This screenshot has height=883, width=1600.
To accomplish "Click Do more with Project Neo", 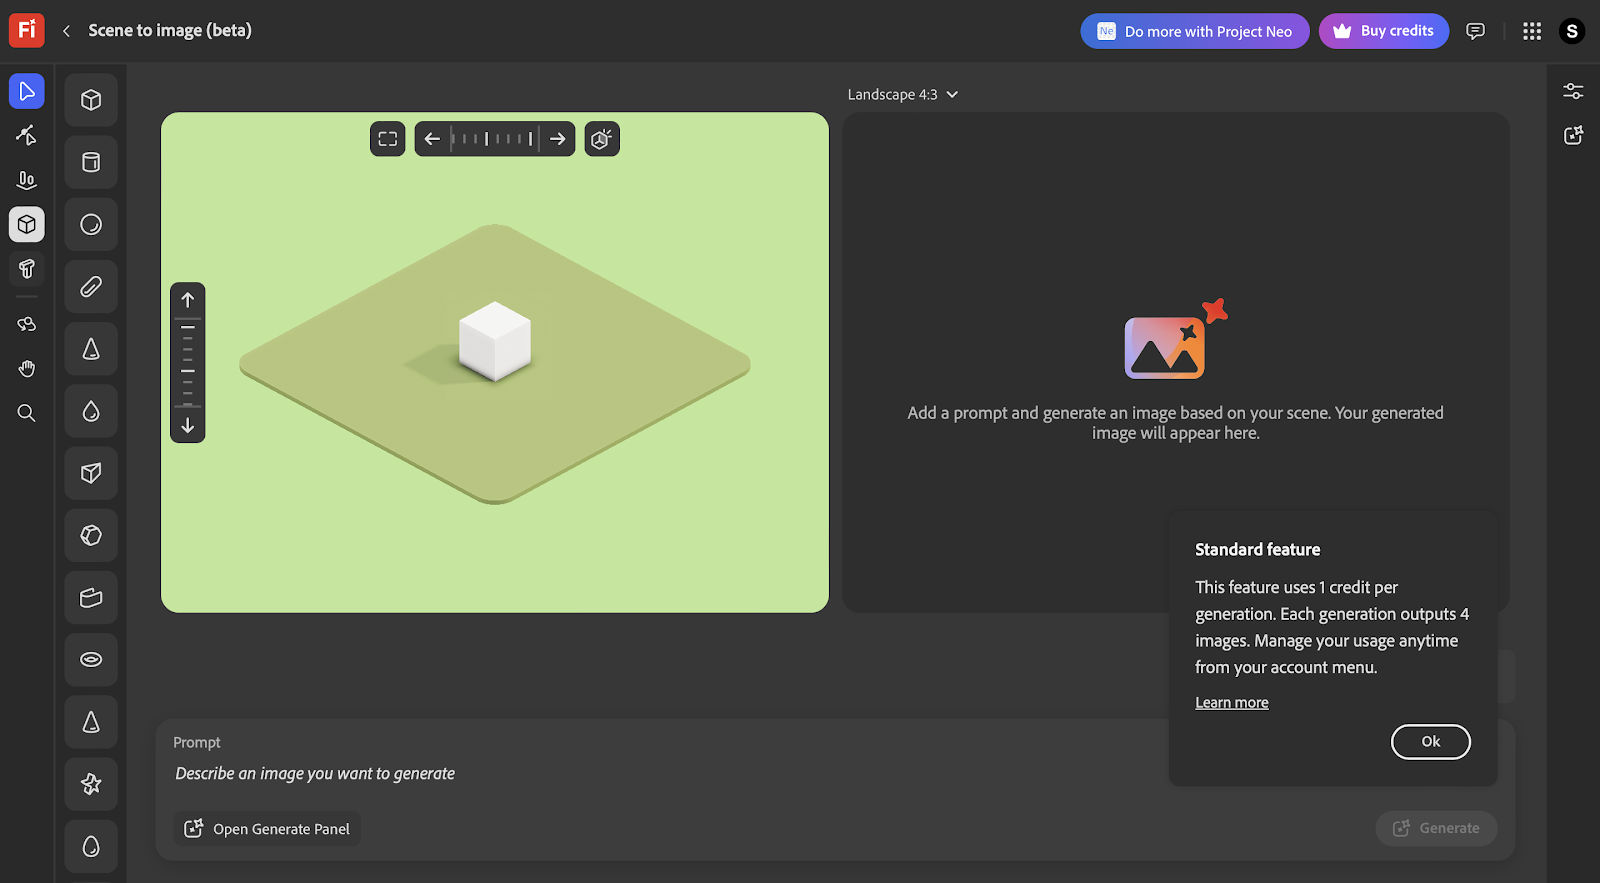I will (1195, 31).
